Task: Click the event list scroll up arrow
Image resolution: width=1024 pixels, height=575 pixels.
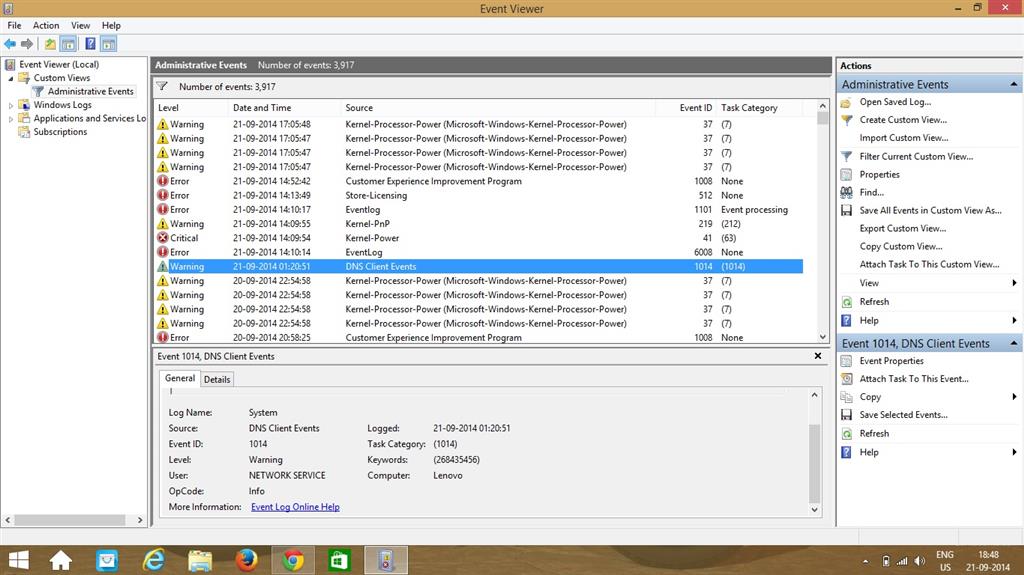Action: click(x=823, y=106)
